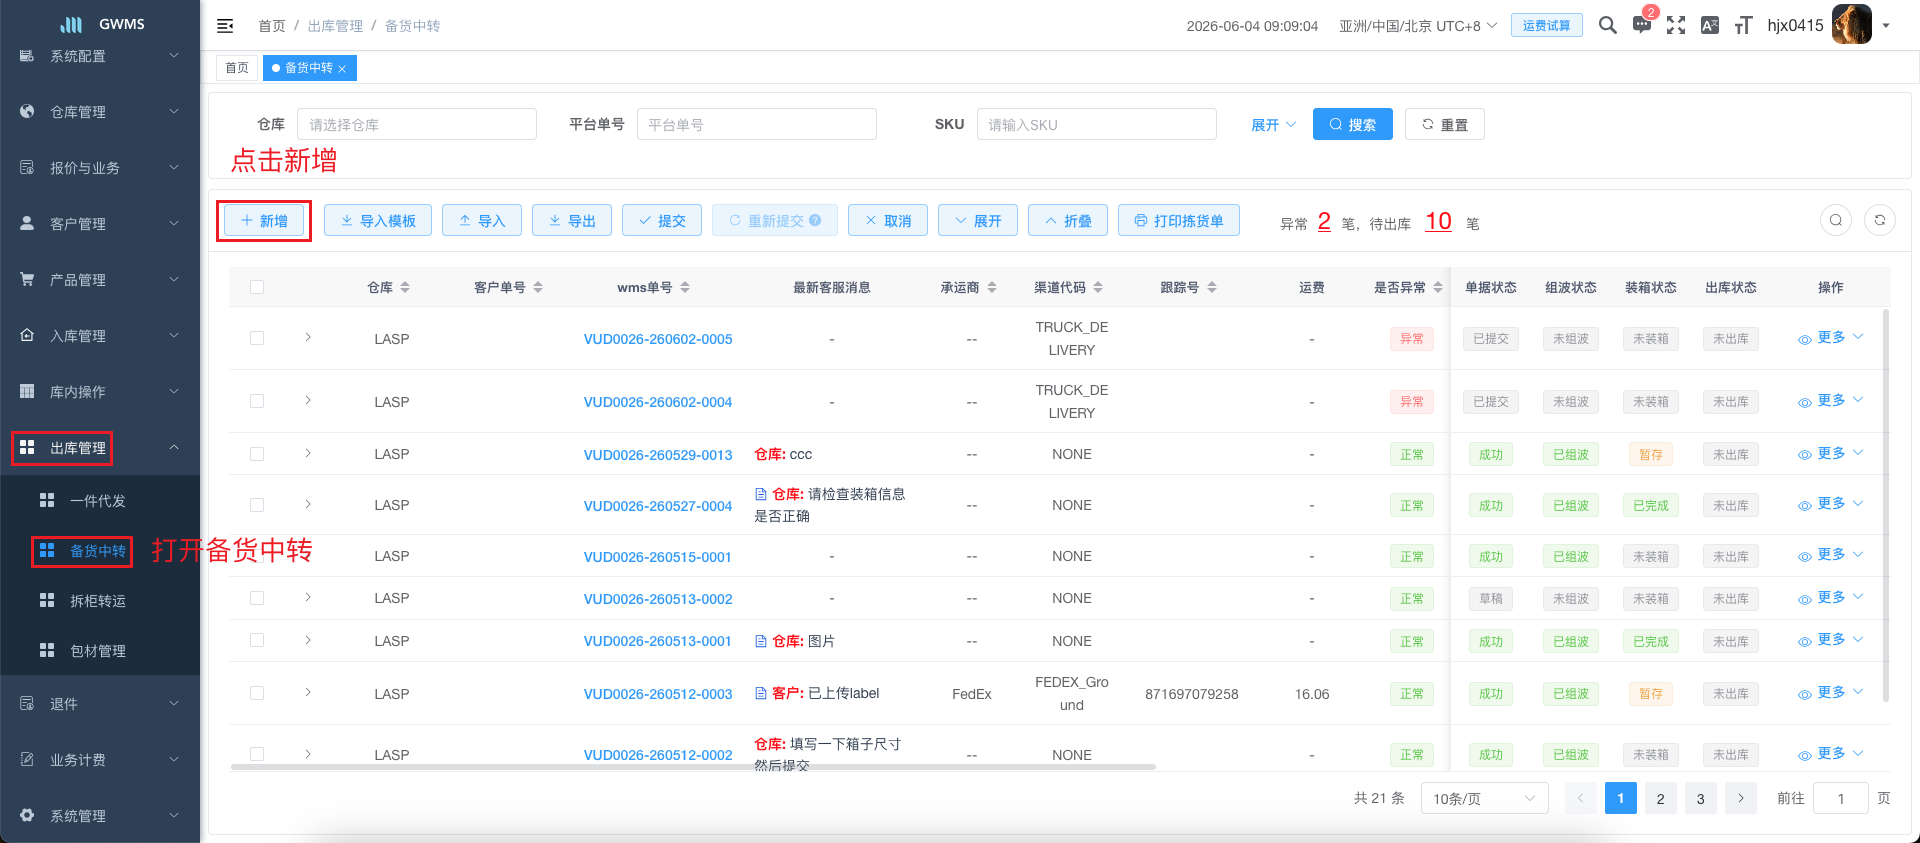Expand the 仓库管理 sidebar menu
This screenshot has height=843, width=1920.
point(100,112)
